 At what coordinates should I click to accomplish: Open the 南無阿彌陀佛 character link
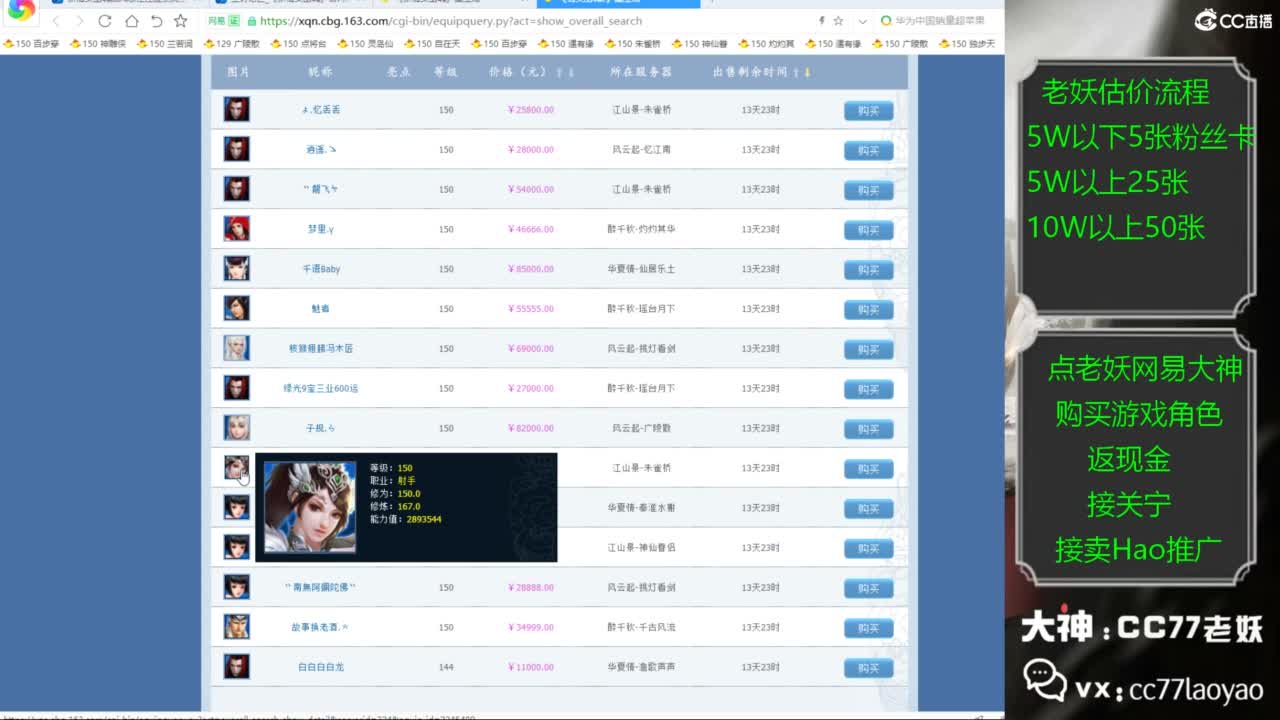pyautogui.click(x=321, y=587)
